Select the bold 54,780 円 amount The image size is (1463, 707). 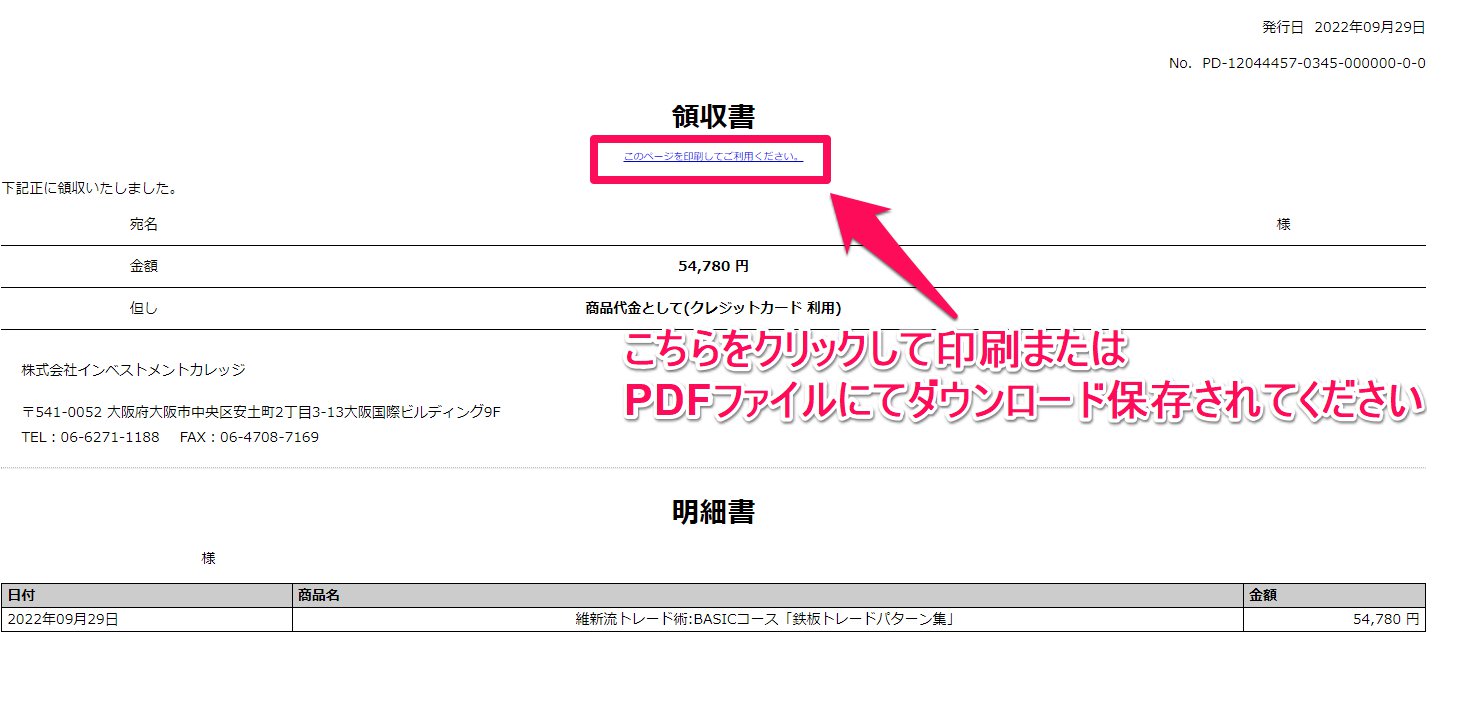pyautogui.click(x=713, y=266)
